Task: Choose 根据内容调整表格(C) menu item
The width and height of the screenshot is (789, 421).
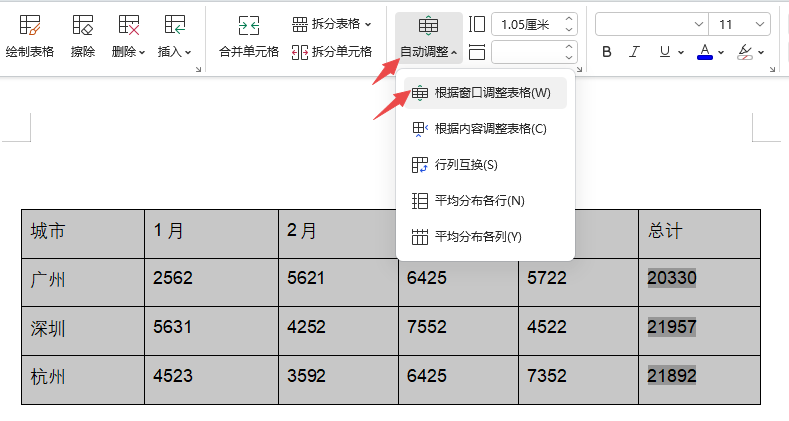Action: click(485, 129)
